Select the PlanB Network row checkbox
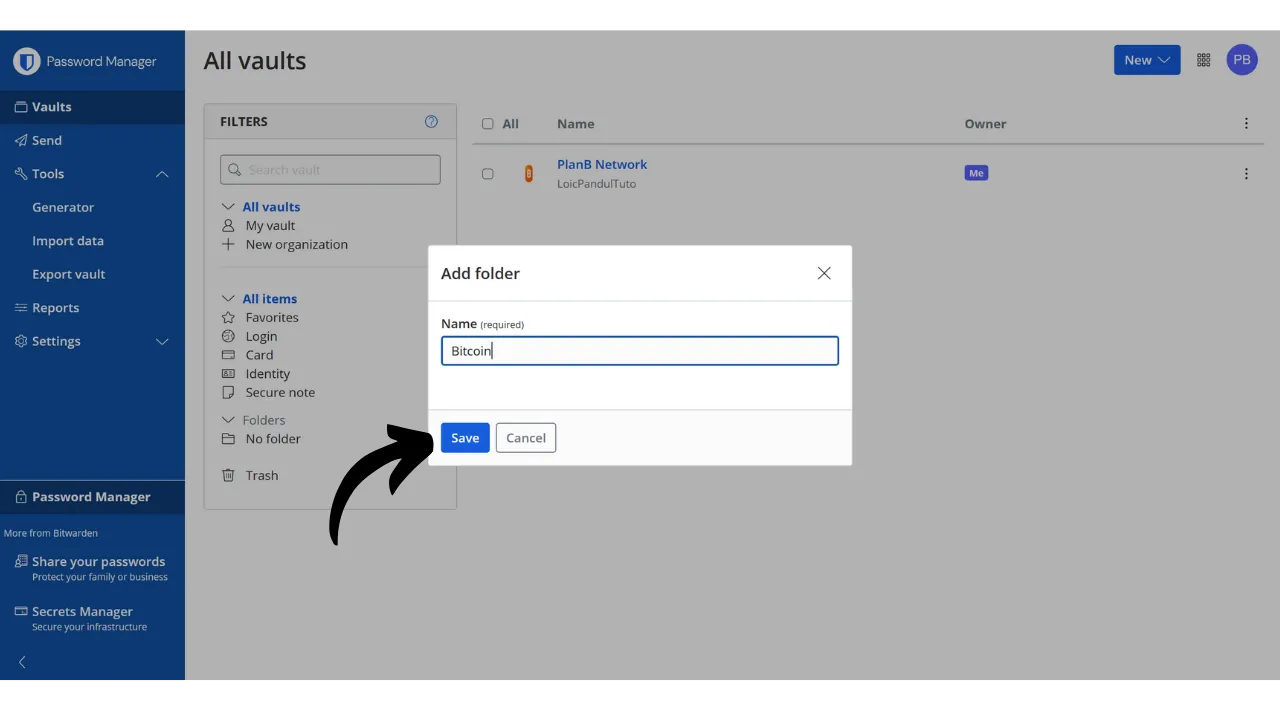 pyautogui.click(x=488, y=174)
